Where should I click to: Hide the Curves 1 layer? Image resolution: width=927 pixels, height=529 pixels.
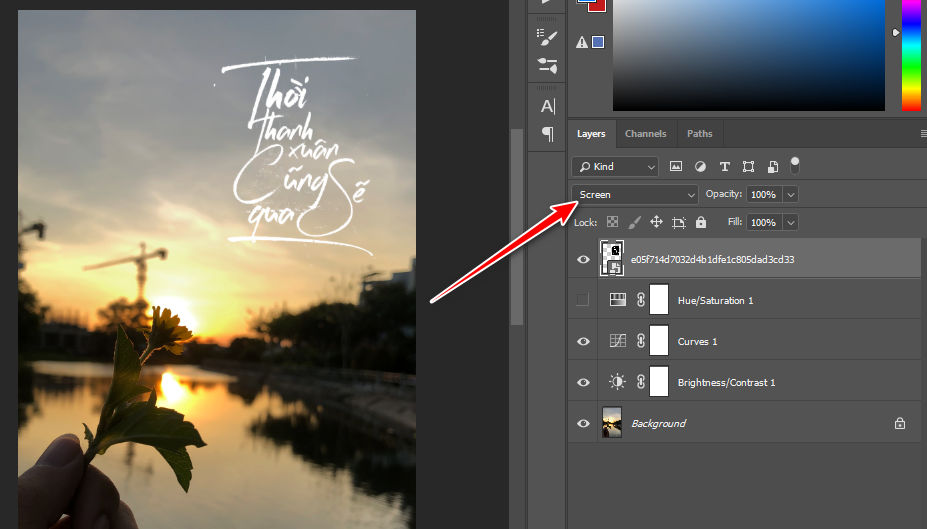(x=583, y=342)
